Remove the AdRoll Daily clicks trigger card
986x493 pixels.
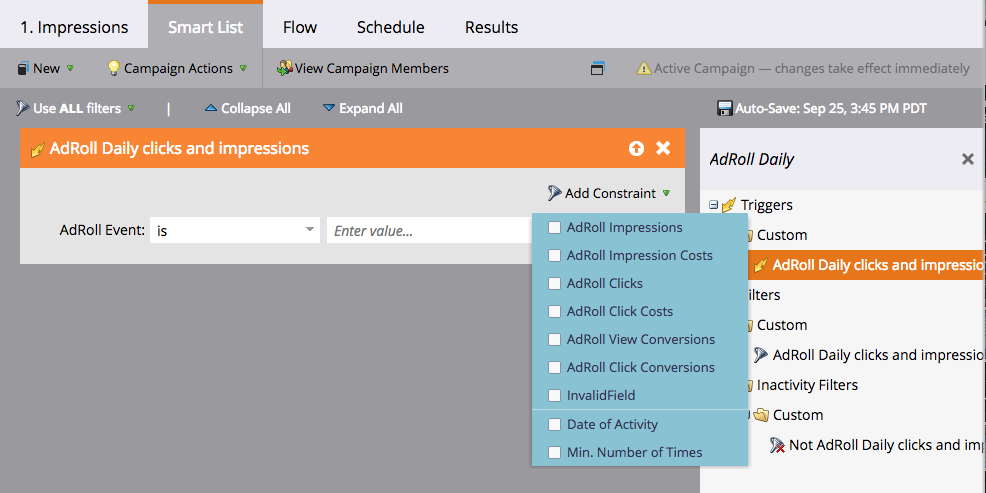pos(663,148)
